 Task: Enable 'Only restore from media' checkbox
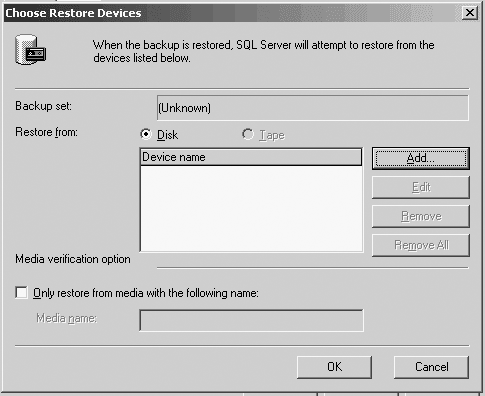(21, 293)
